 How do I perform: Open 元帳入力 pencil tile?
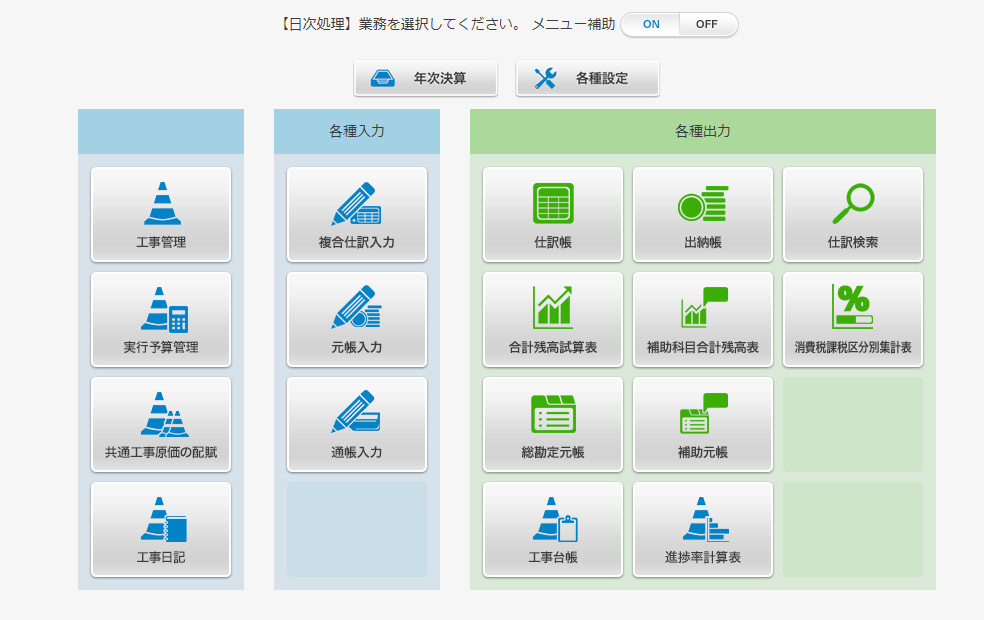356,319
